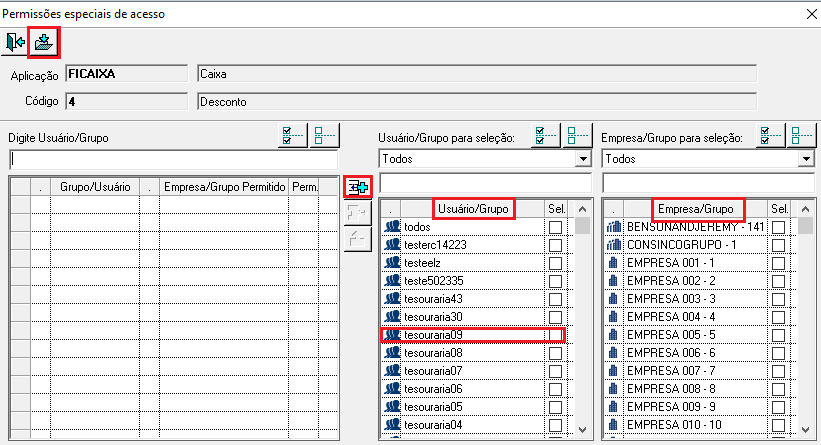This screenshot has width=821, height=445.
Task: Click the Desconto description field
Action: (x=477, y=102)
